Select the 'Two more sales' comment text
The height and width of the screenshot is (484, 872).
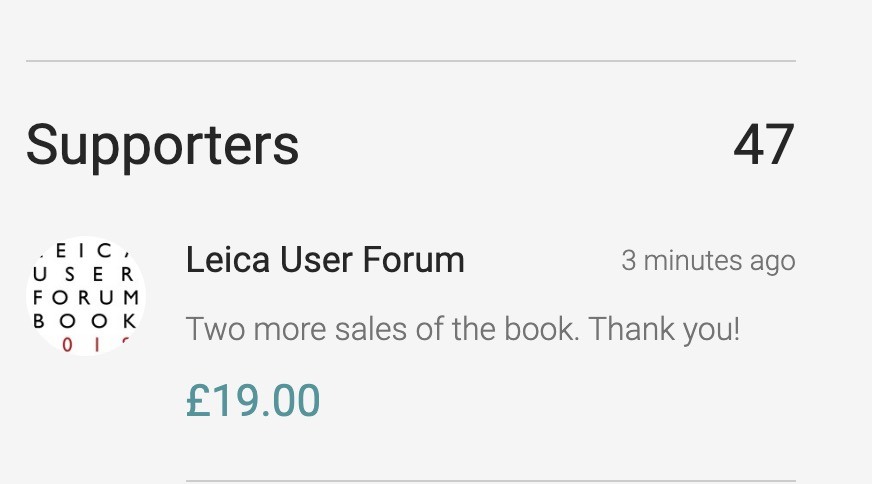(x=462, y=329)
